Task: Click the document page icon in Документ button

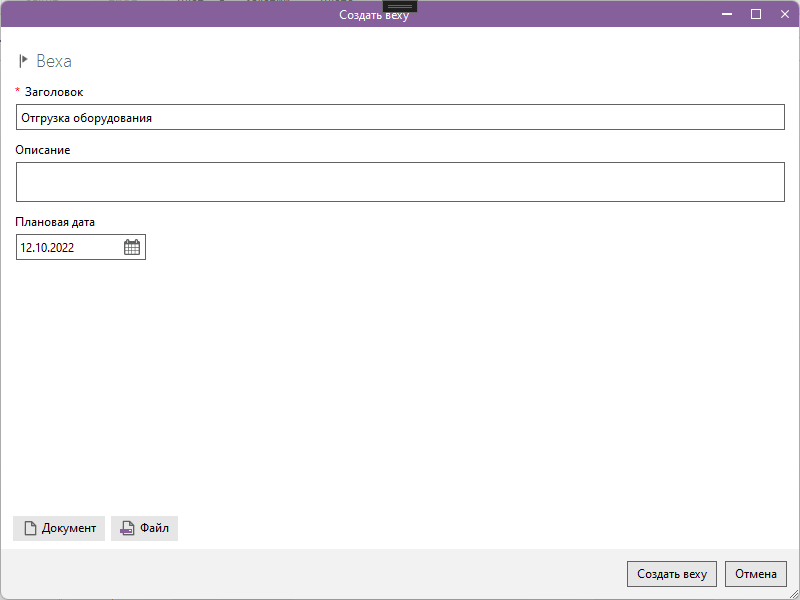Action: pos(30,529)
